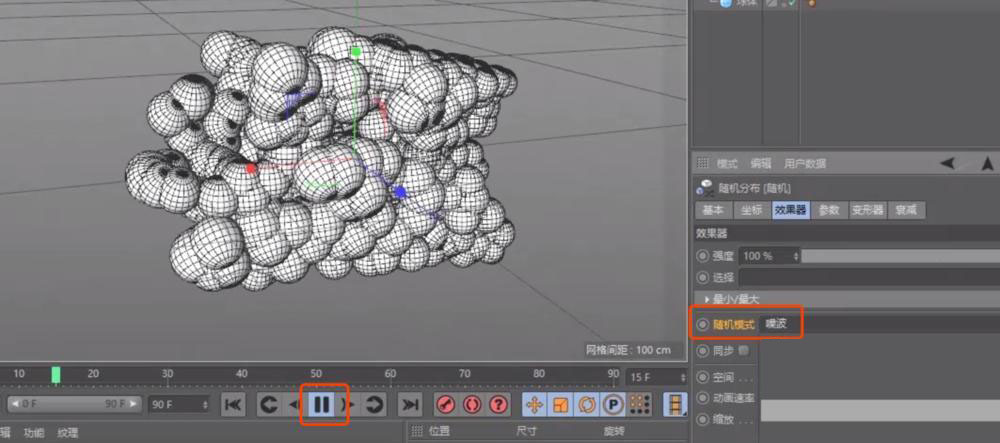
Task: Toggle parameter keyframe recording (P) icon
Action: coord(613,404)
